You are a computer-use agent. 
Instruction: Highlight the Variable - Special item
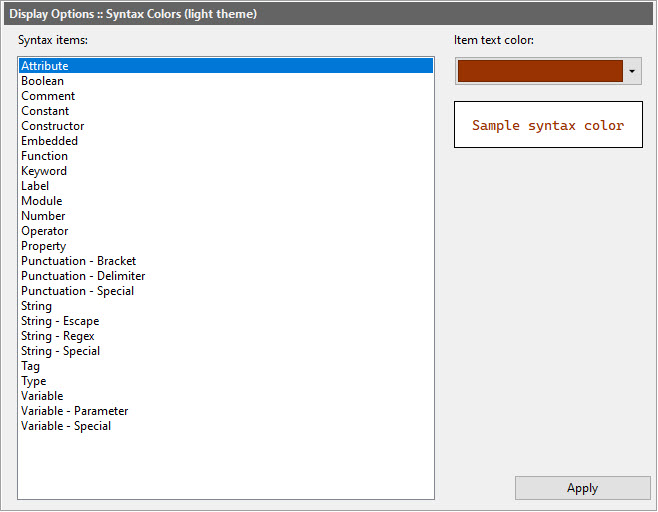pyautogui.click(x=226, y=426)
